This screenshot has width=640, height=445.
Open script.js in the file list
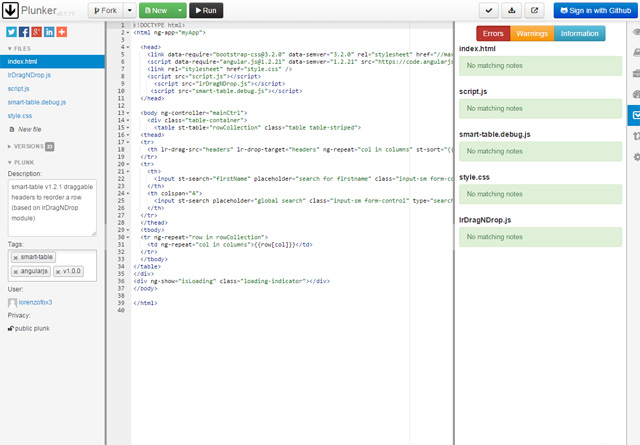18,89
